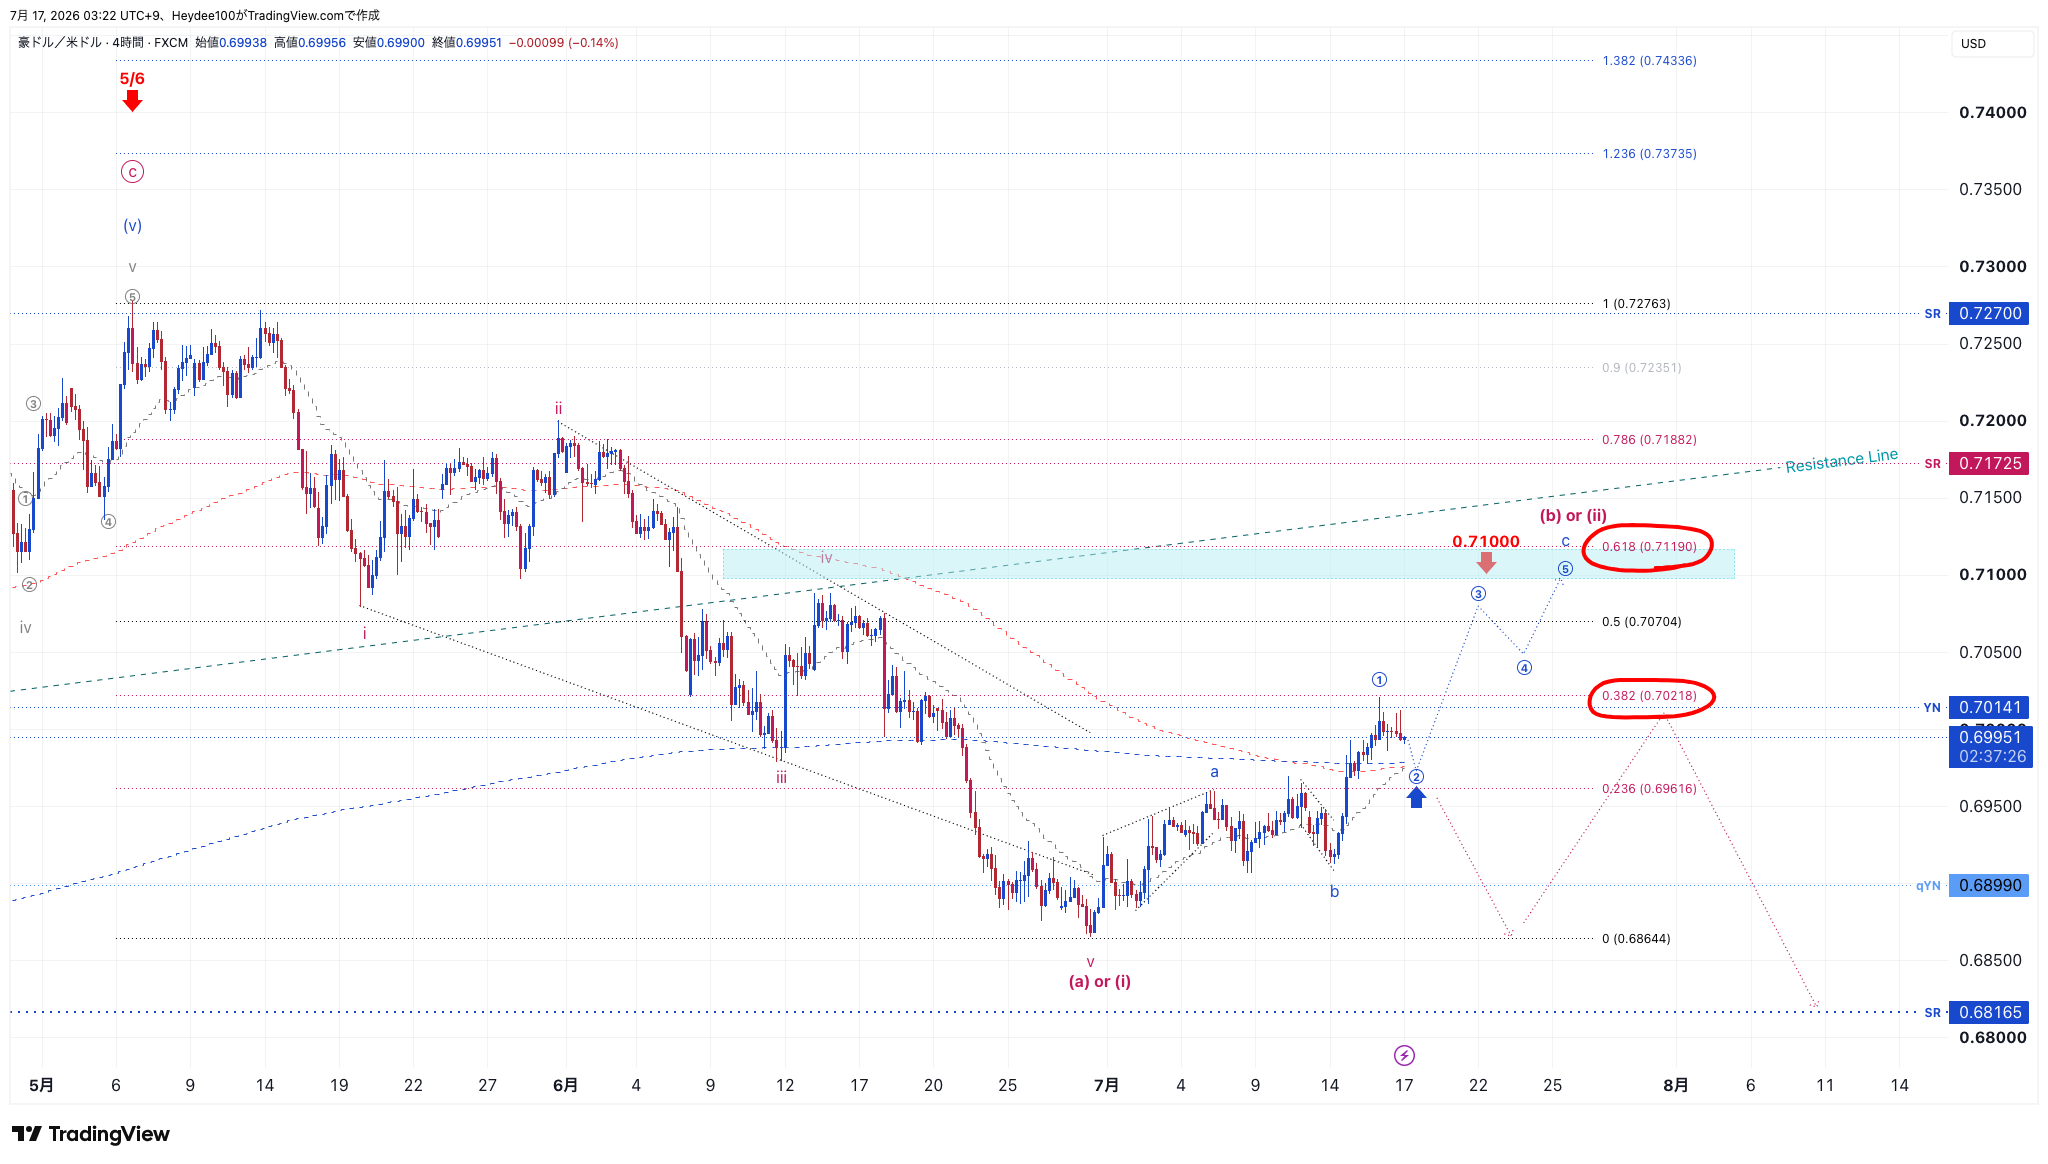The width and height of the screenshot is (2048, 1164).
Task: Select the blue a wave label
Action: (1214, 772)
